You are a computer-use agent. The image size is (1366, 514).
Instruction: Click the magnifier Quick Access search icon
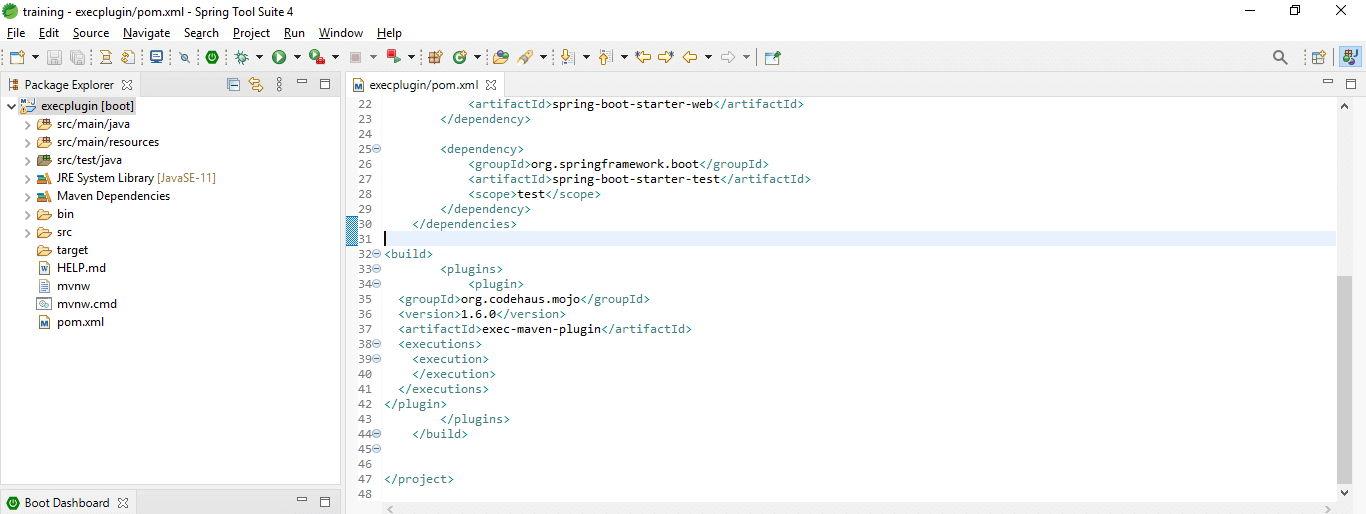point(1280,58)
